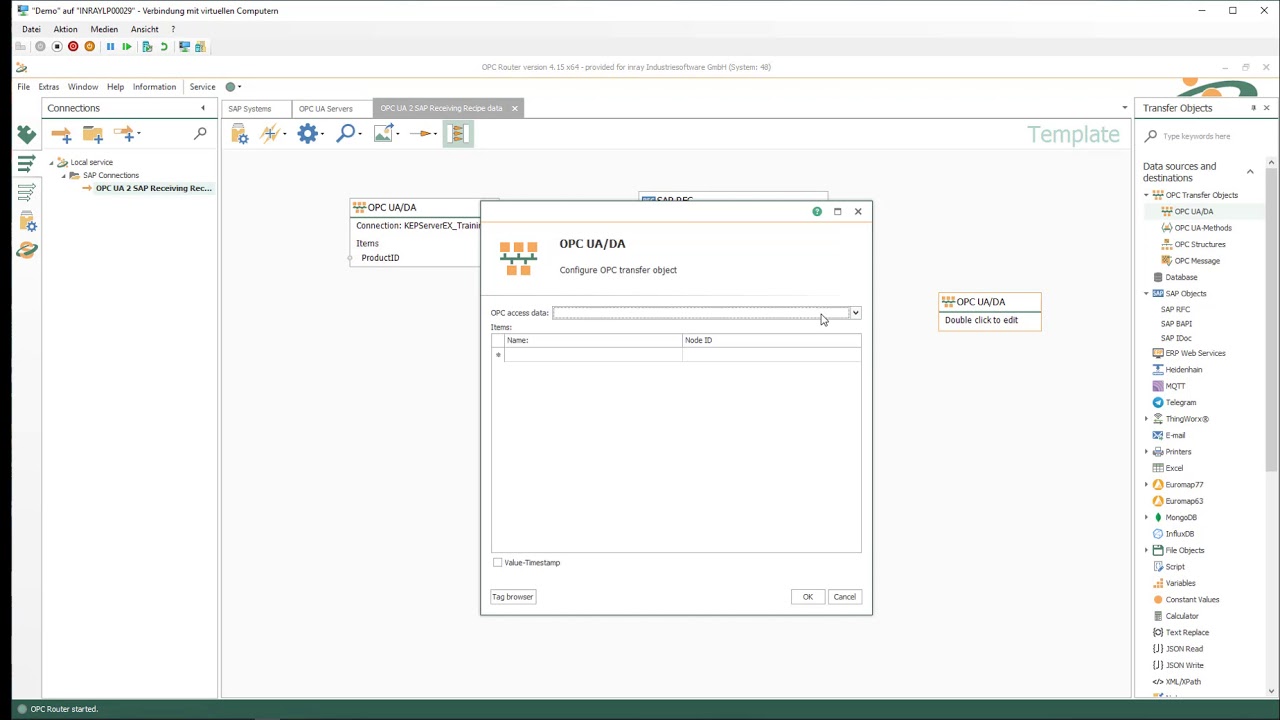Click the revert checkpoint icon in VM toolbar
The height and width of the screenshot is (720, 1280).
pyautogui.click(x=164, y=47)
